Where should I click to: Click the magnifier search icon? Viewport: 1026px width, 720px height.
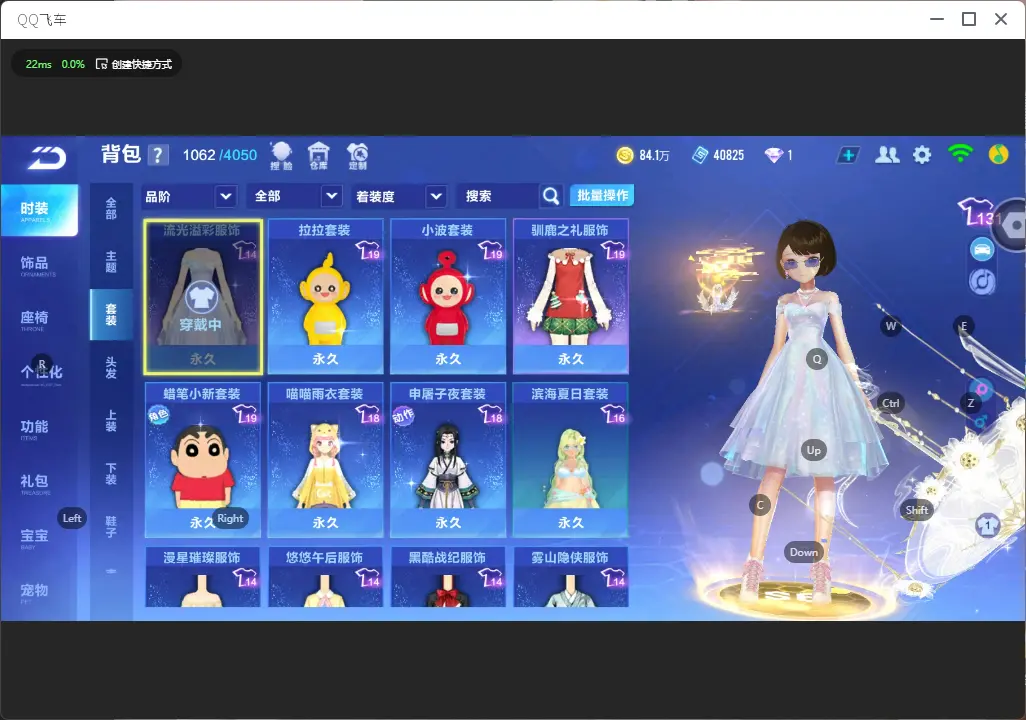coord(551,196)
